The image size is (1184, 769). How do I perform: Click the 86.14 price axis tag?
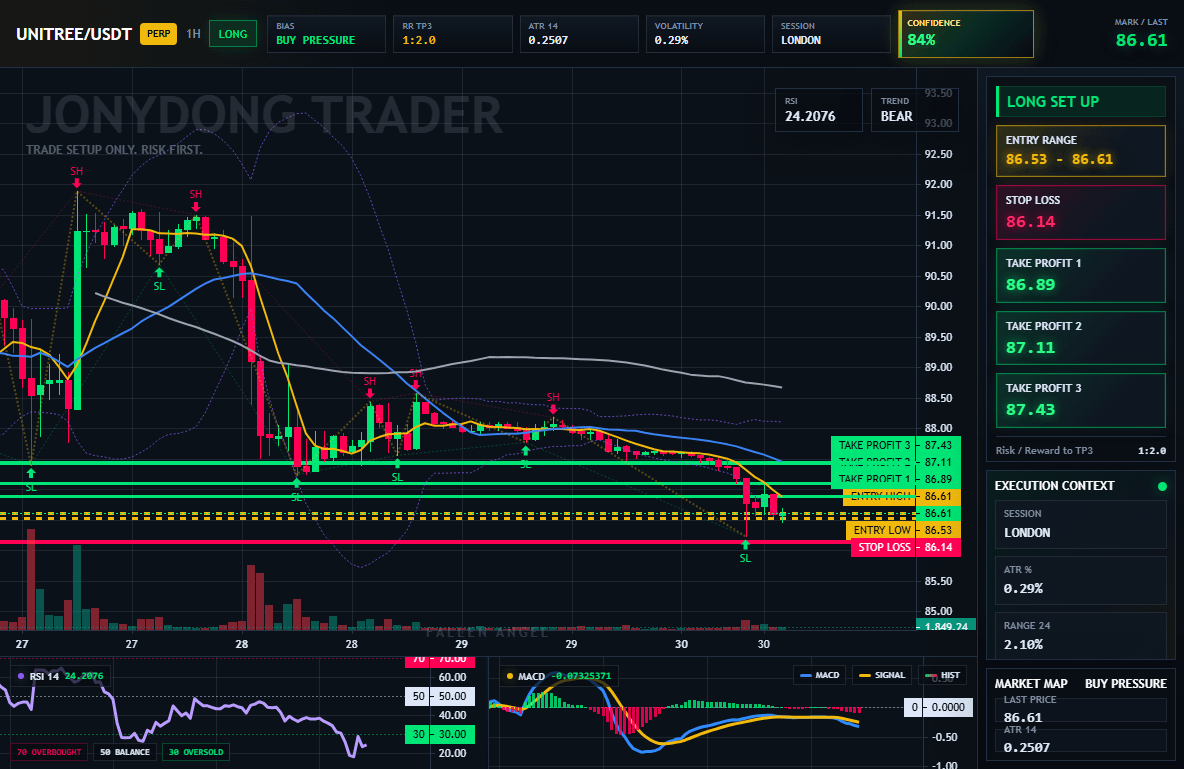tap(939, 547)
